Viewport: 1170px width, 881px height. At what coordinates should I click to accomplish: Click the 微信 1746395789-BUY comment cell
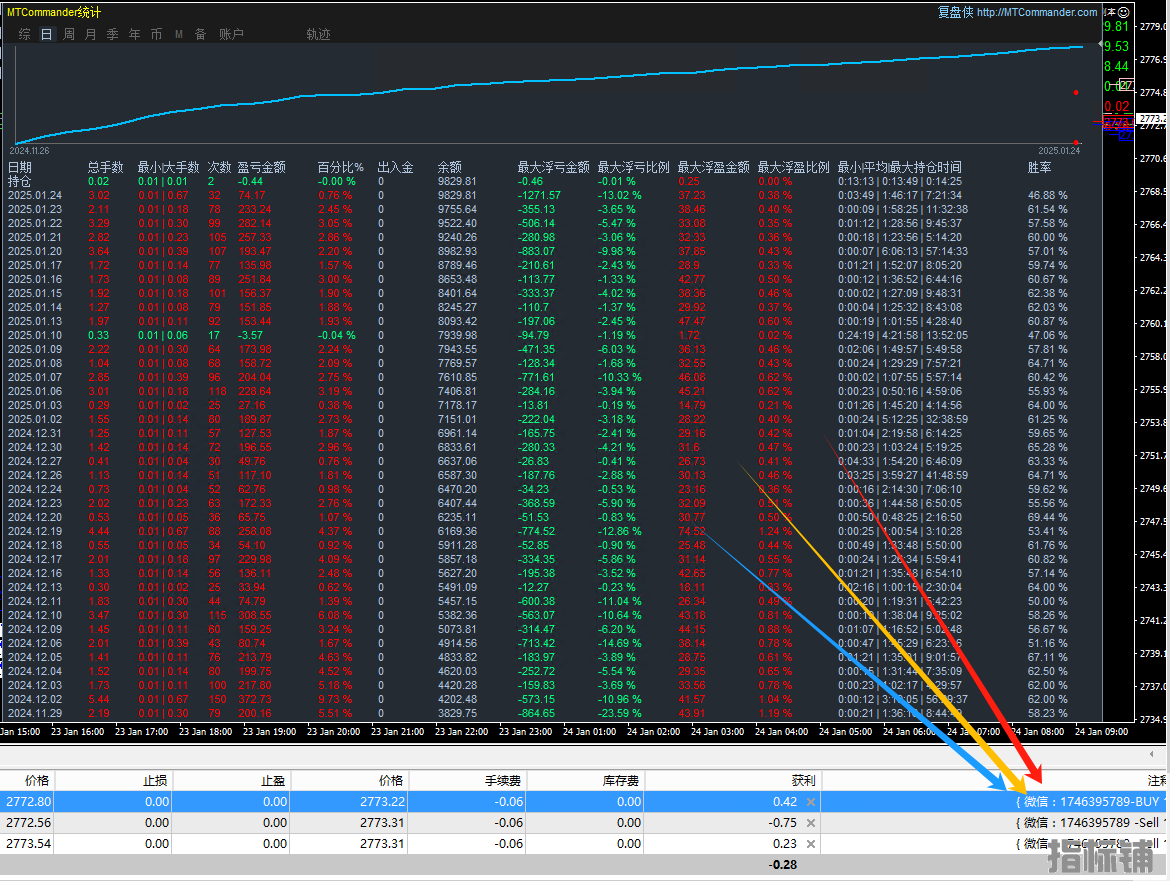pyautogui.click(x=1088, y=802)
